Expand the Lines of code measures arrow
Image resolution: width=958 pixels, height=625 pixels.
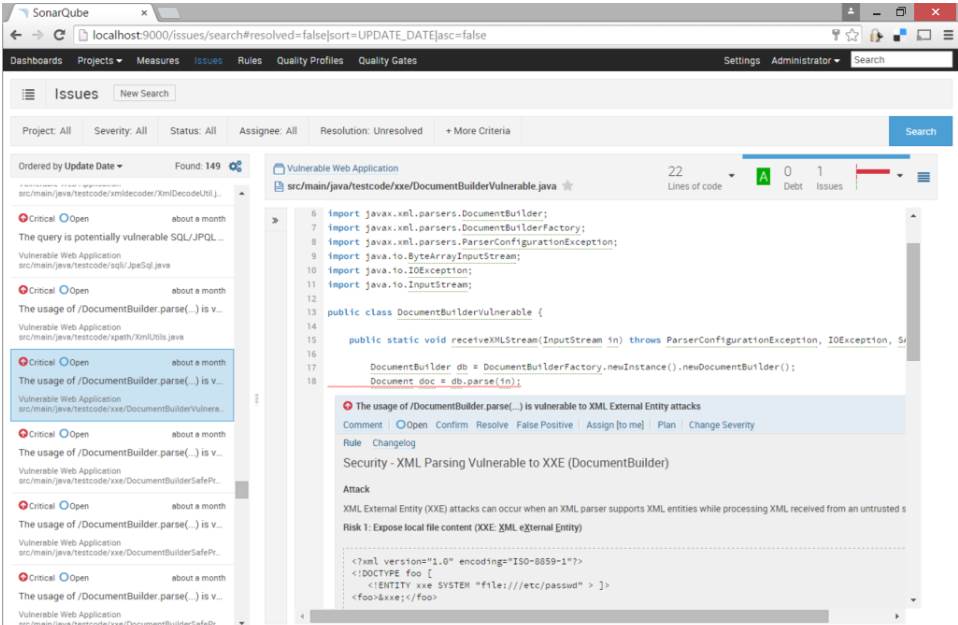[x=731, y=176]
